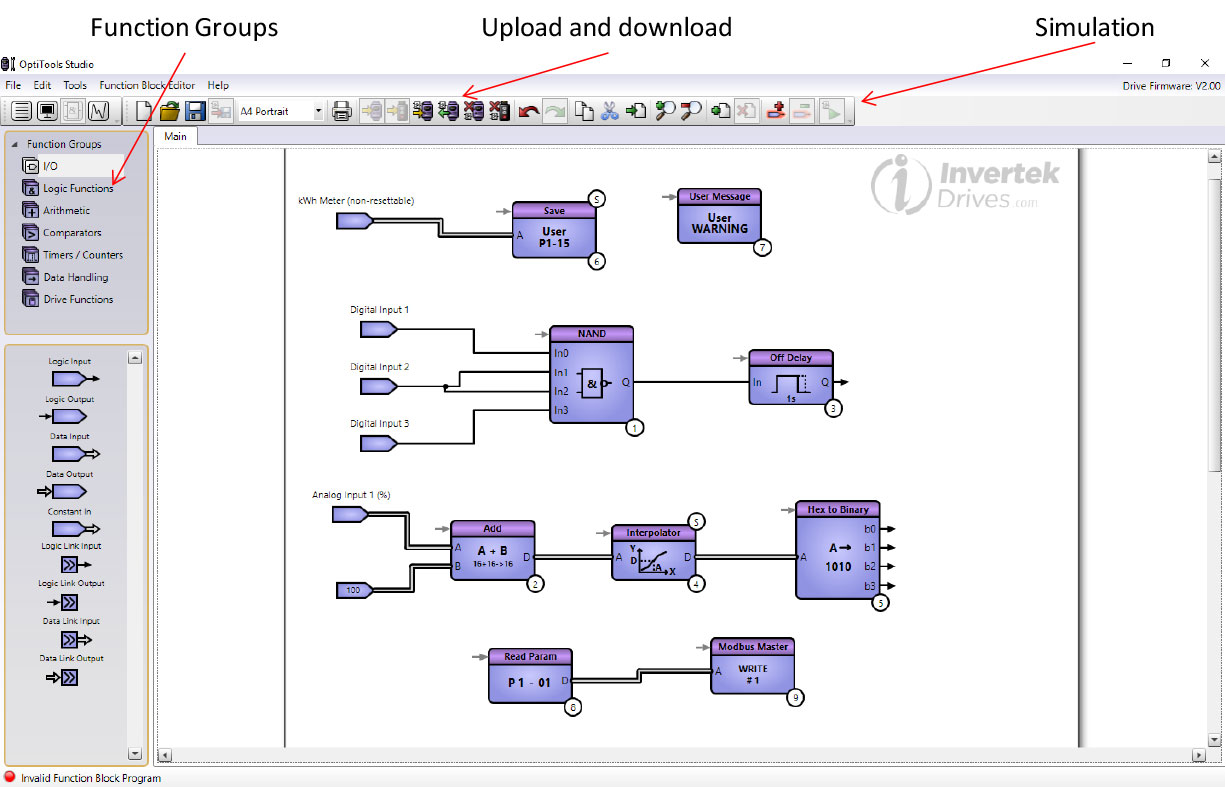Open the Function Block Editor menu
1226x787 pixels.
[x=148, y=86]
